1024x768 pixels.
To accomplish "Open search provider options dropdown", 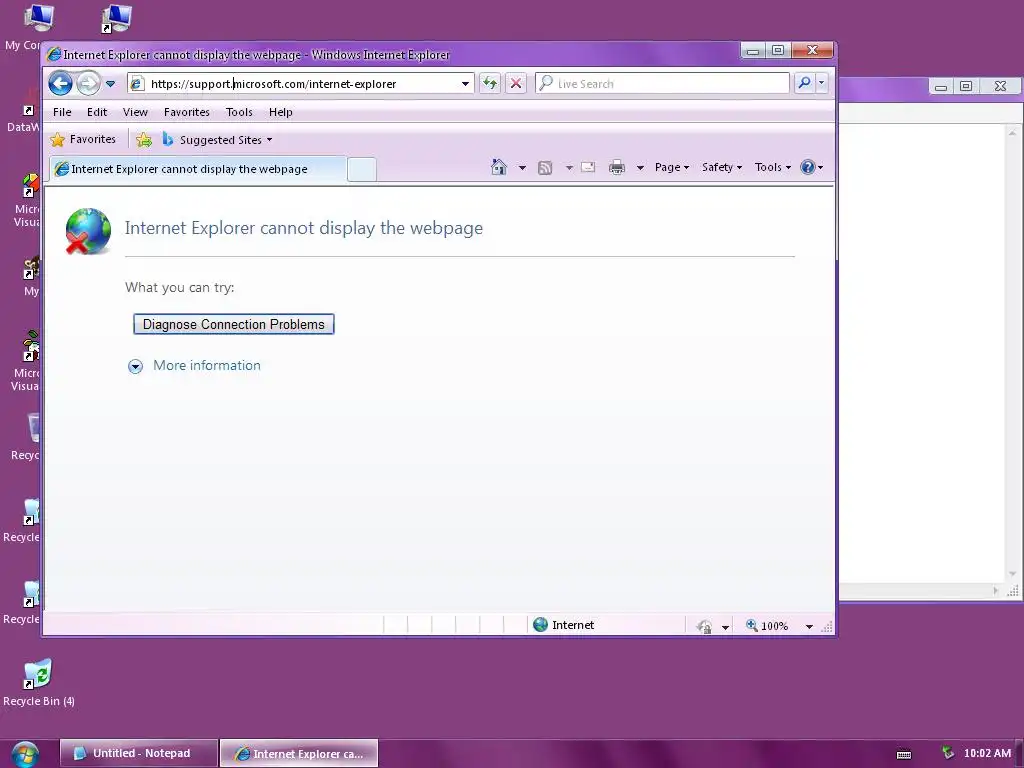I will tap(822, 83).
